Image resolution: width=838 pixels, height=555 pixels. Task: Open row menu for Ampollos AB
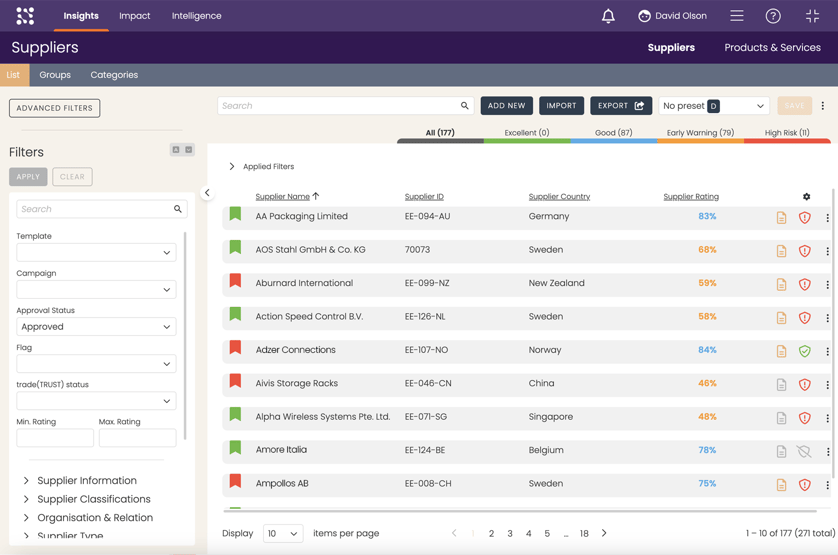click(x=827, y=485)
